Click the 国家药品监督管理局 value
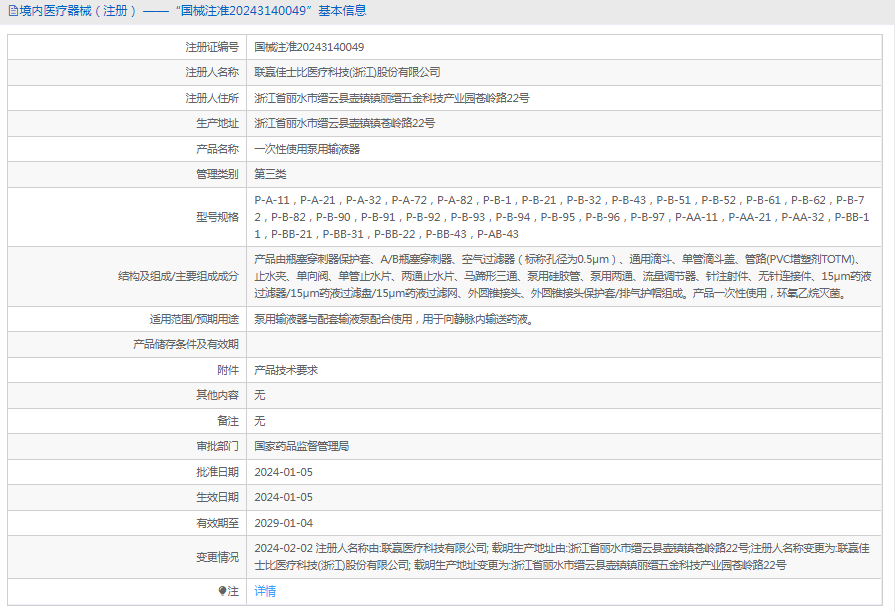Screen dimensions: 895x612 point(301,446)
